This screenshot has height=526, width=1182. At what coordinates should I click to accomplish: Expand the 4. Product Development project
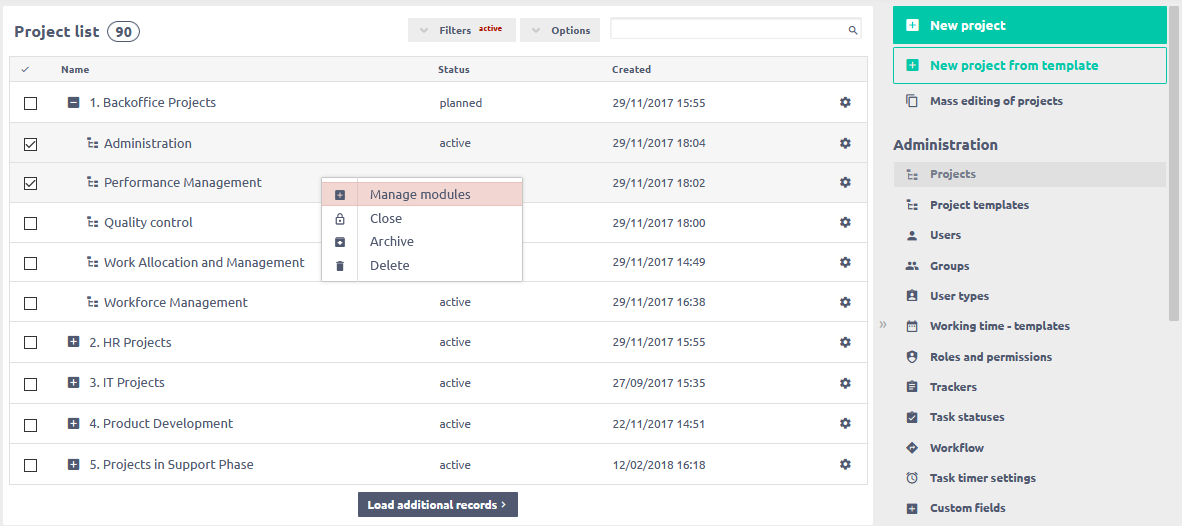(x=73, y=423)
